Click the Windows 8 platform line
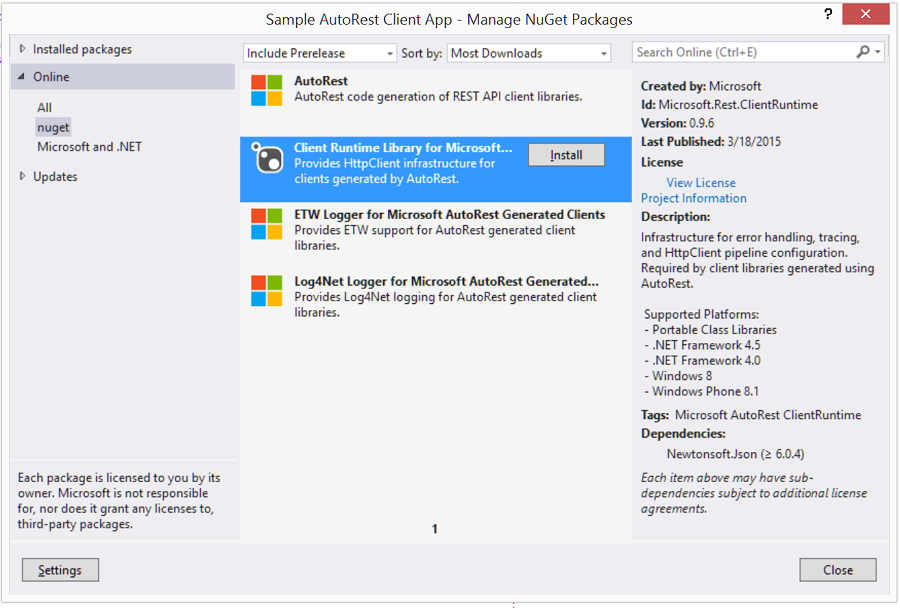The image size is (900, 608). pyautogui.click(x=678, y=376)
